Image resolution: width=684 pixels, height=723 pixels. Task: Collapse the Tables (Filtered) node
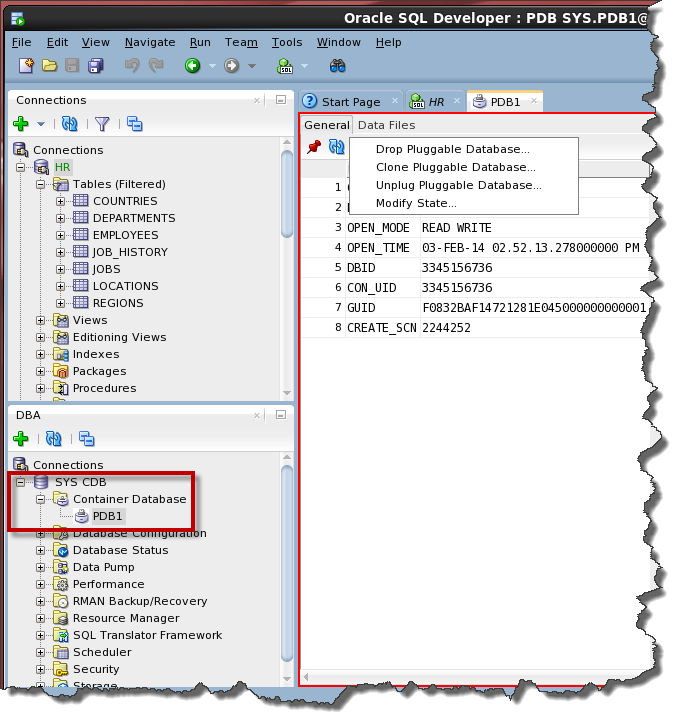41,184
